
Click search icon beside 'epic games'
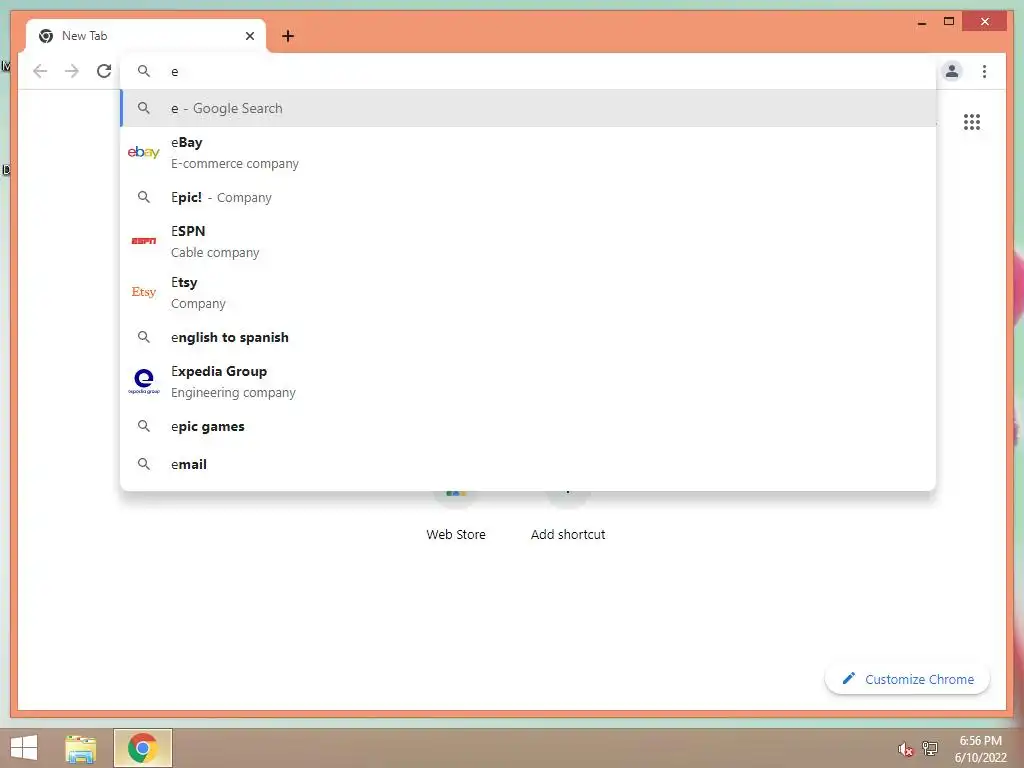(x=144, y=426)
